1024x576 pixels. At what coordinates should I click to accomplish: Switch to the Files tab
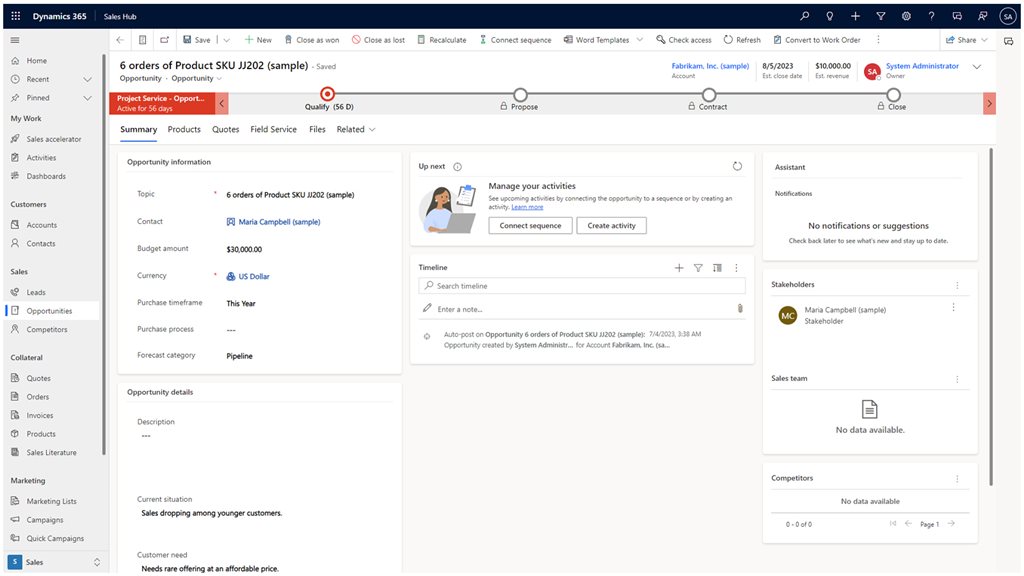click(x=317, y=129)
